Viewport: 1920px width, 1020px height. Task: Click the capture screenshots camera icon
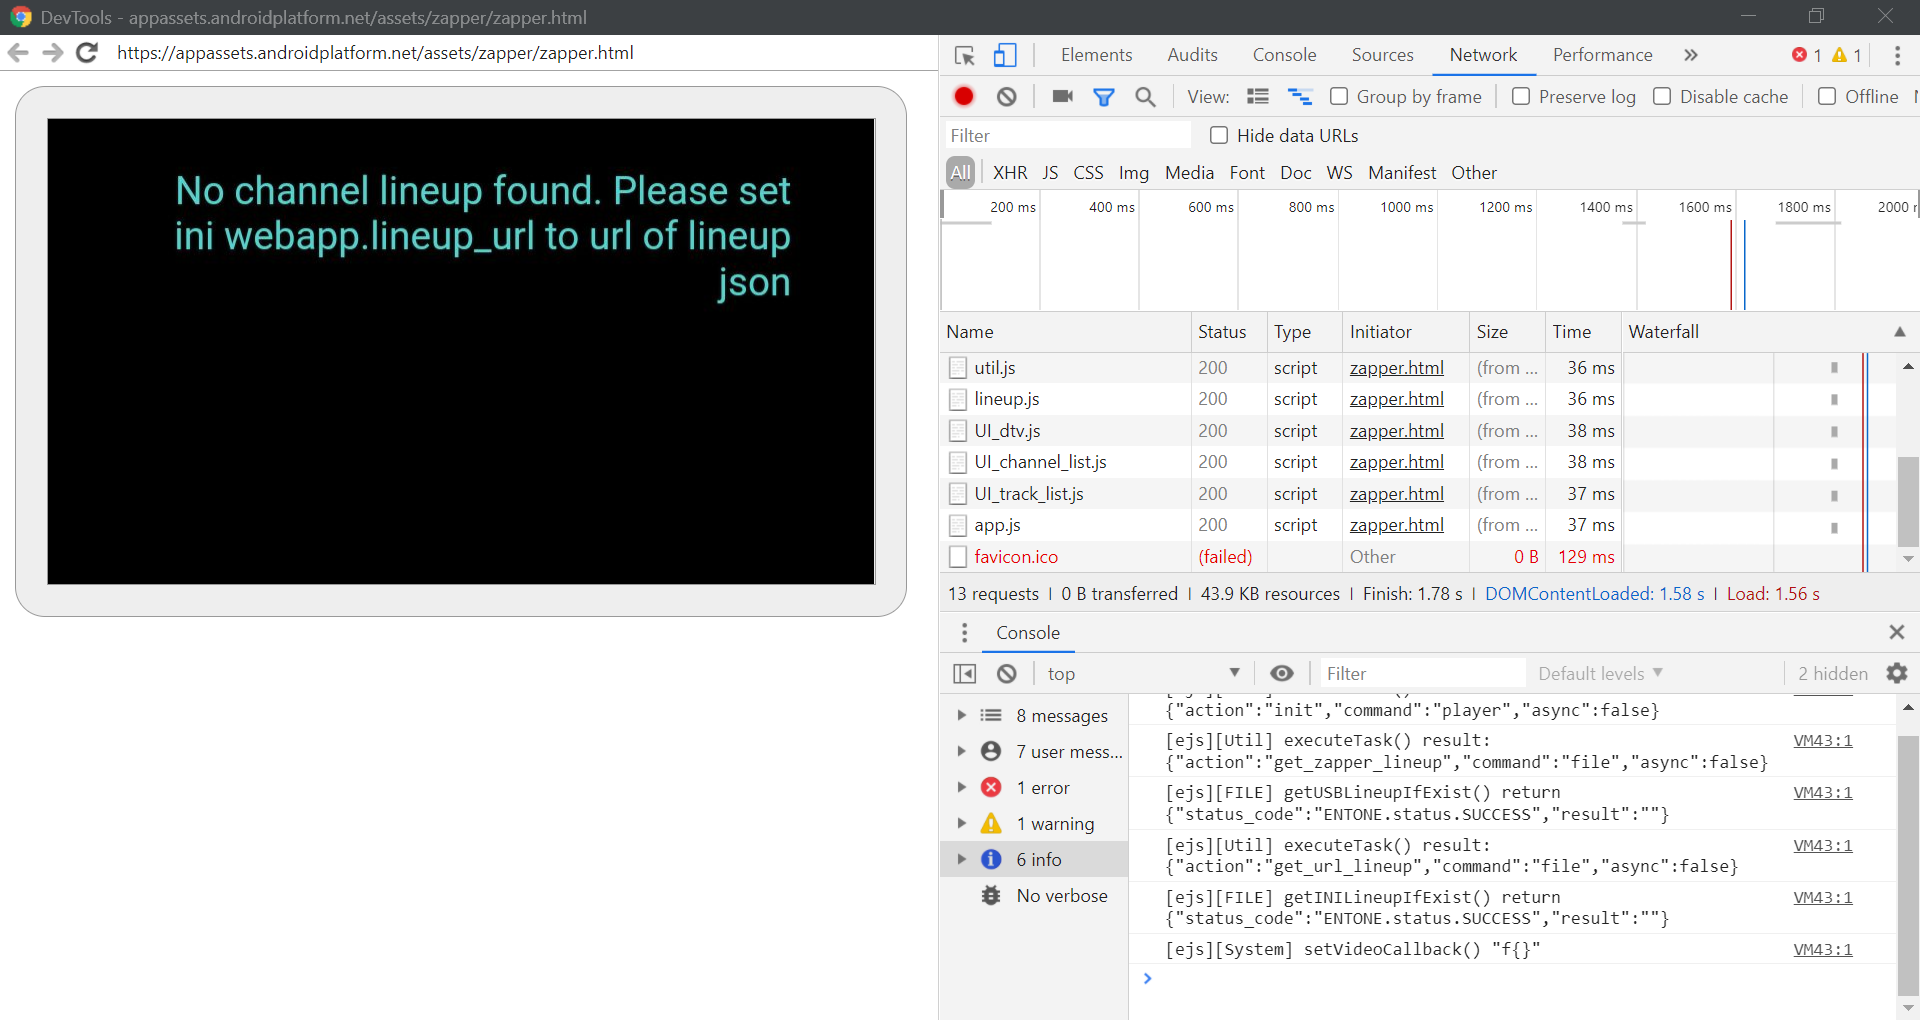(1063, 97)
